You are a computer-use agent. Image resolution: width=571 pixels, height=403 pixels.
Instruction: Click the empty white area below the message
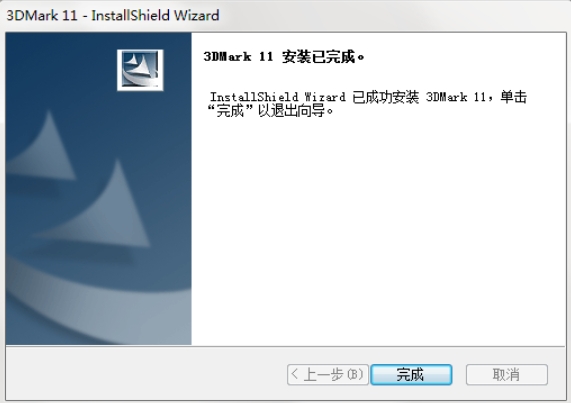coord(379,233)
